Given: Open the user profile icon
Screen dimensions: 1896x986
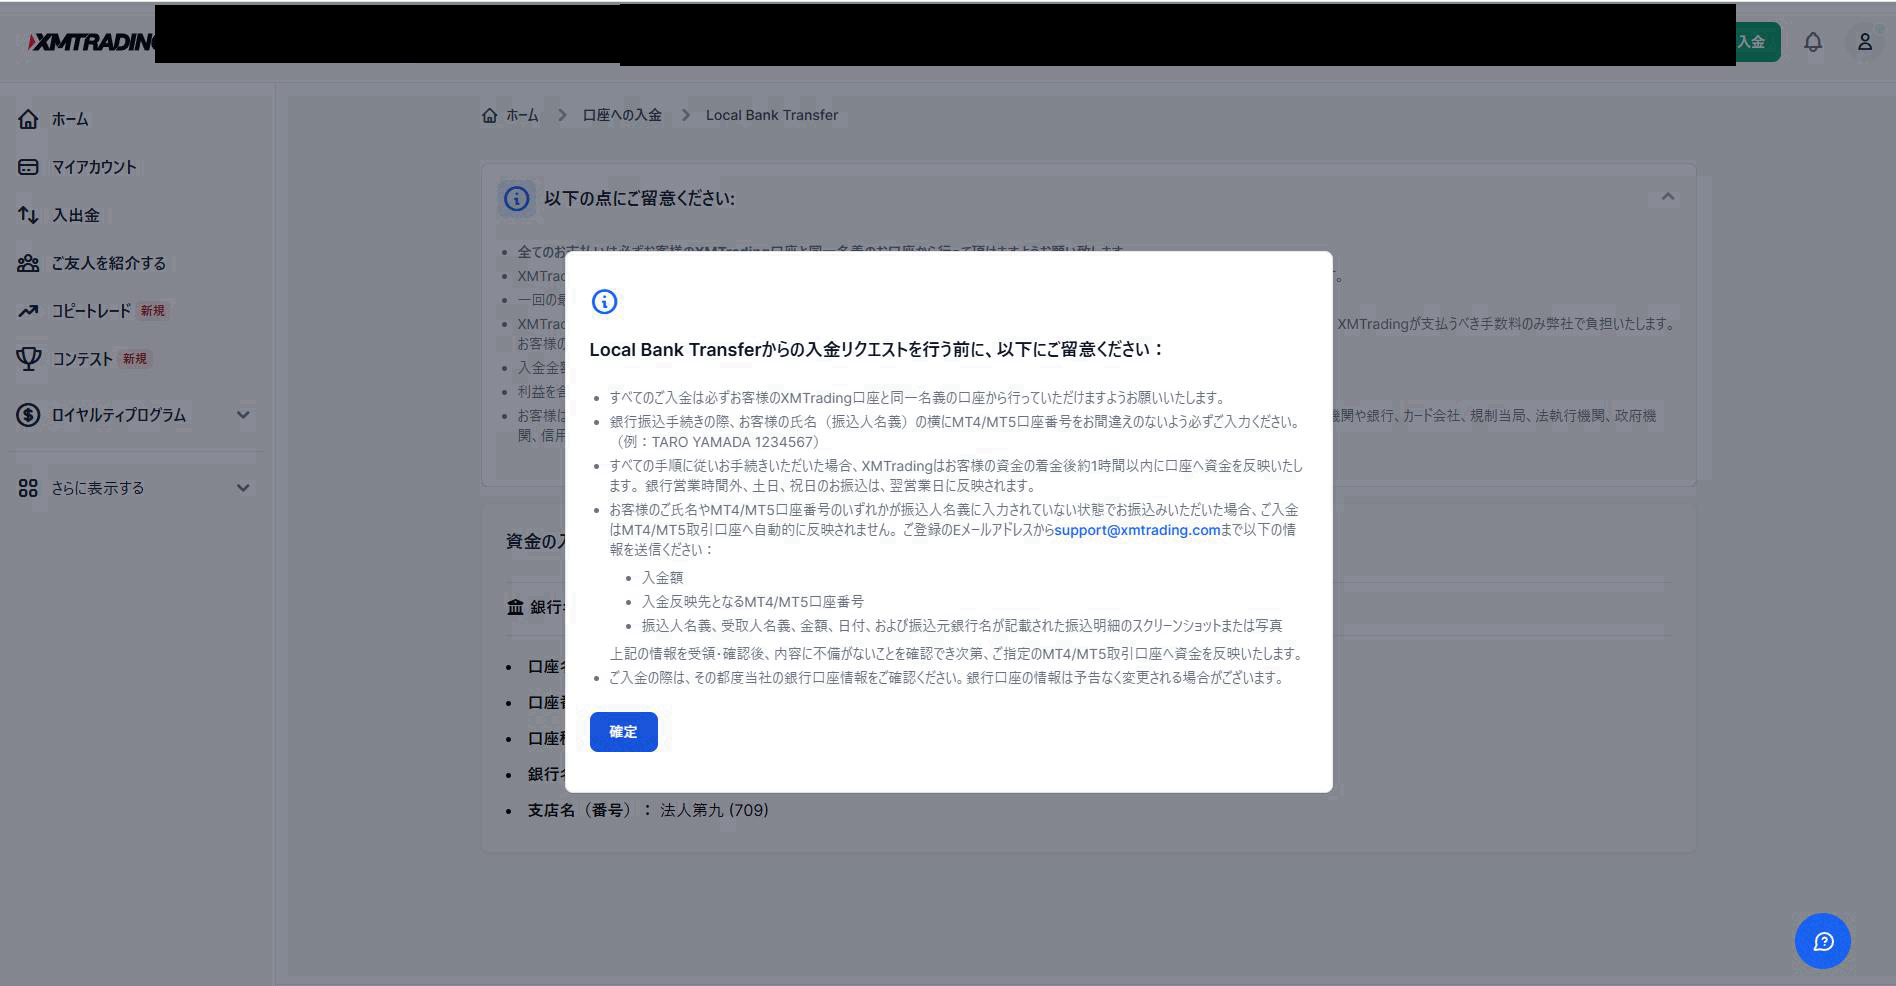Looking at the screenshot, I should pos(1865,42).
